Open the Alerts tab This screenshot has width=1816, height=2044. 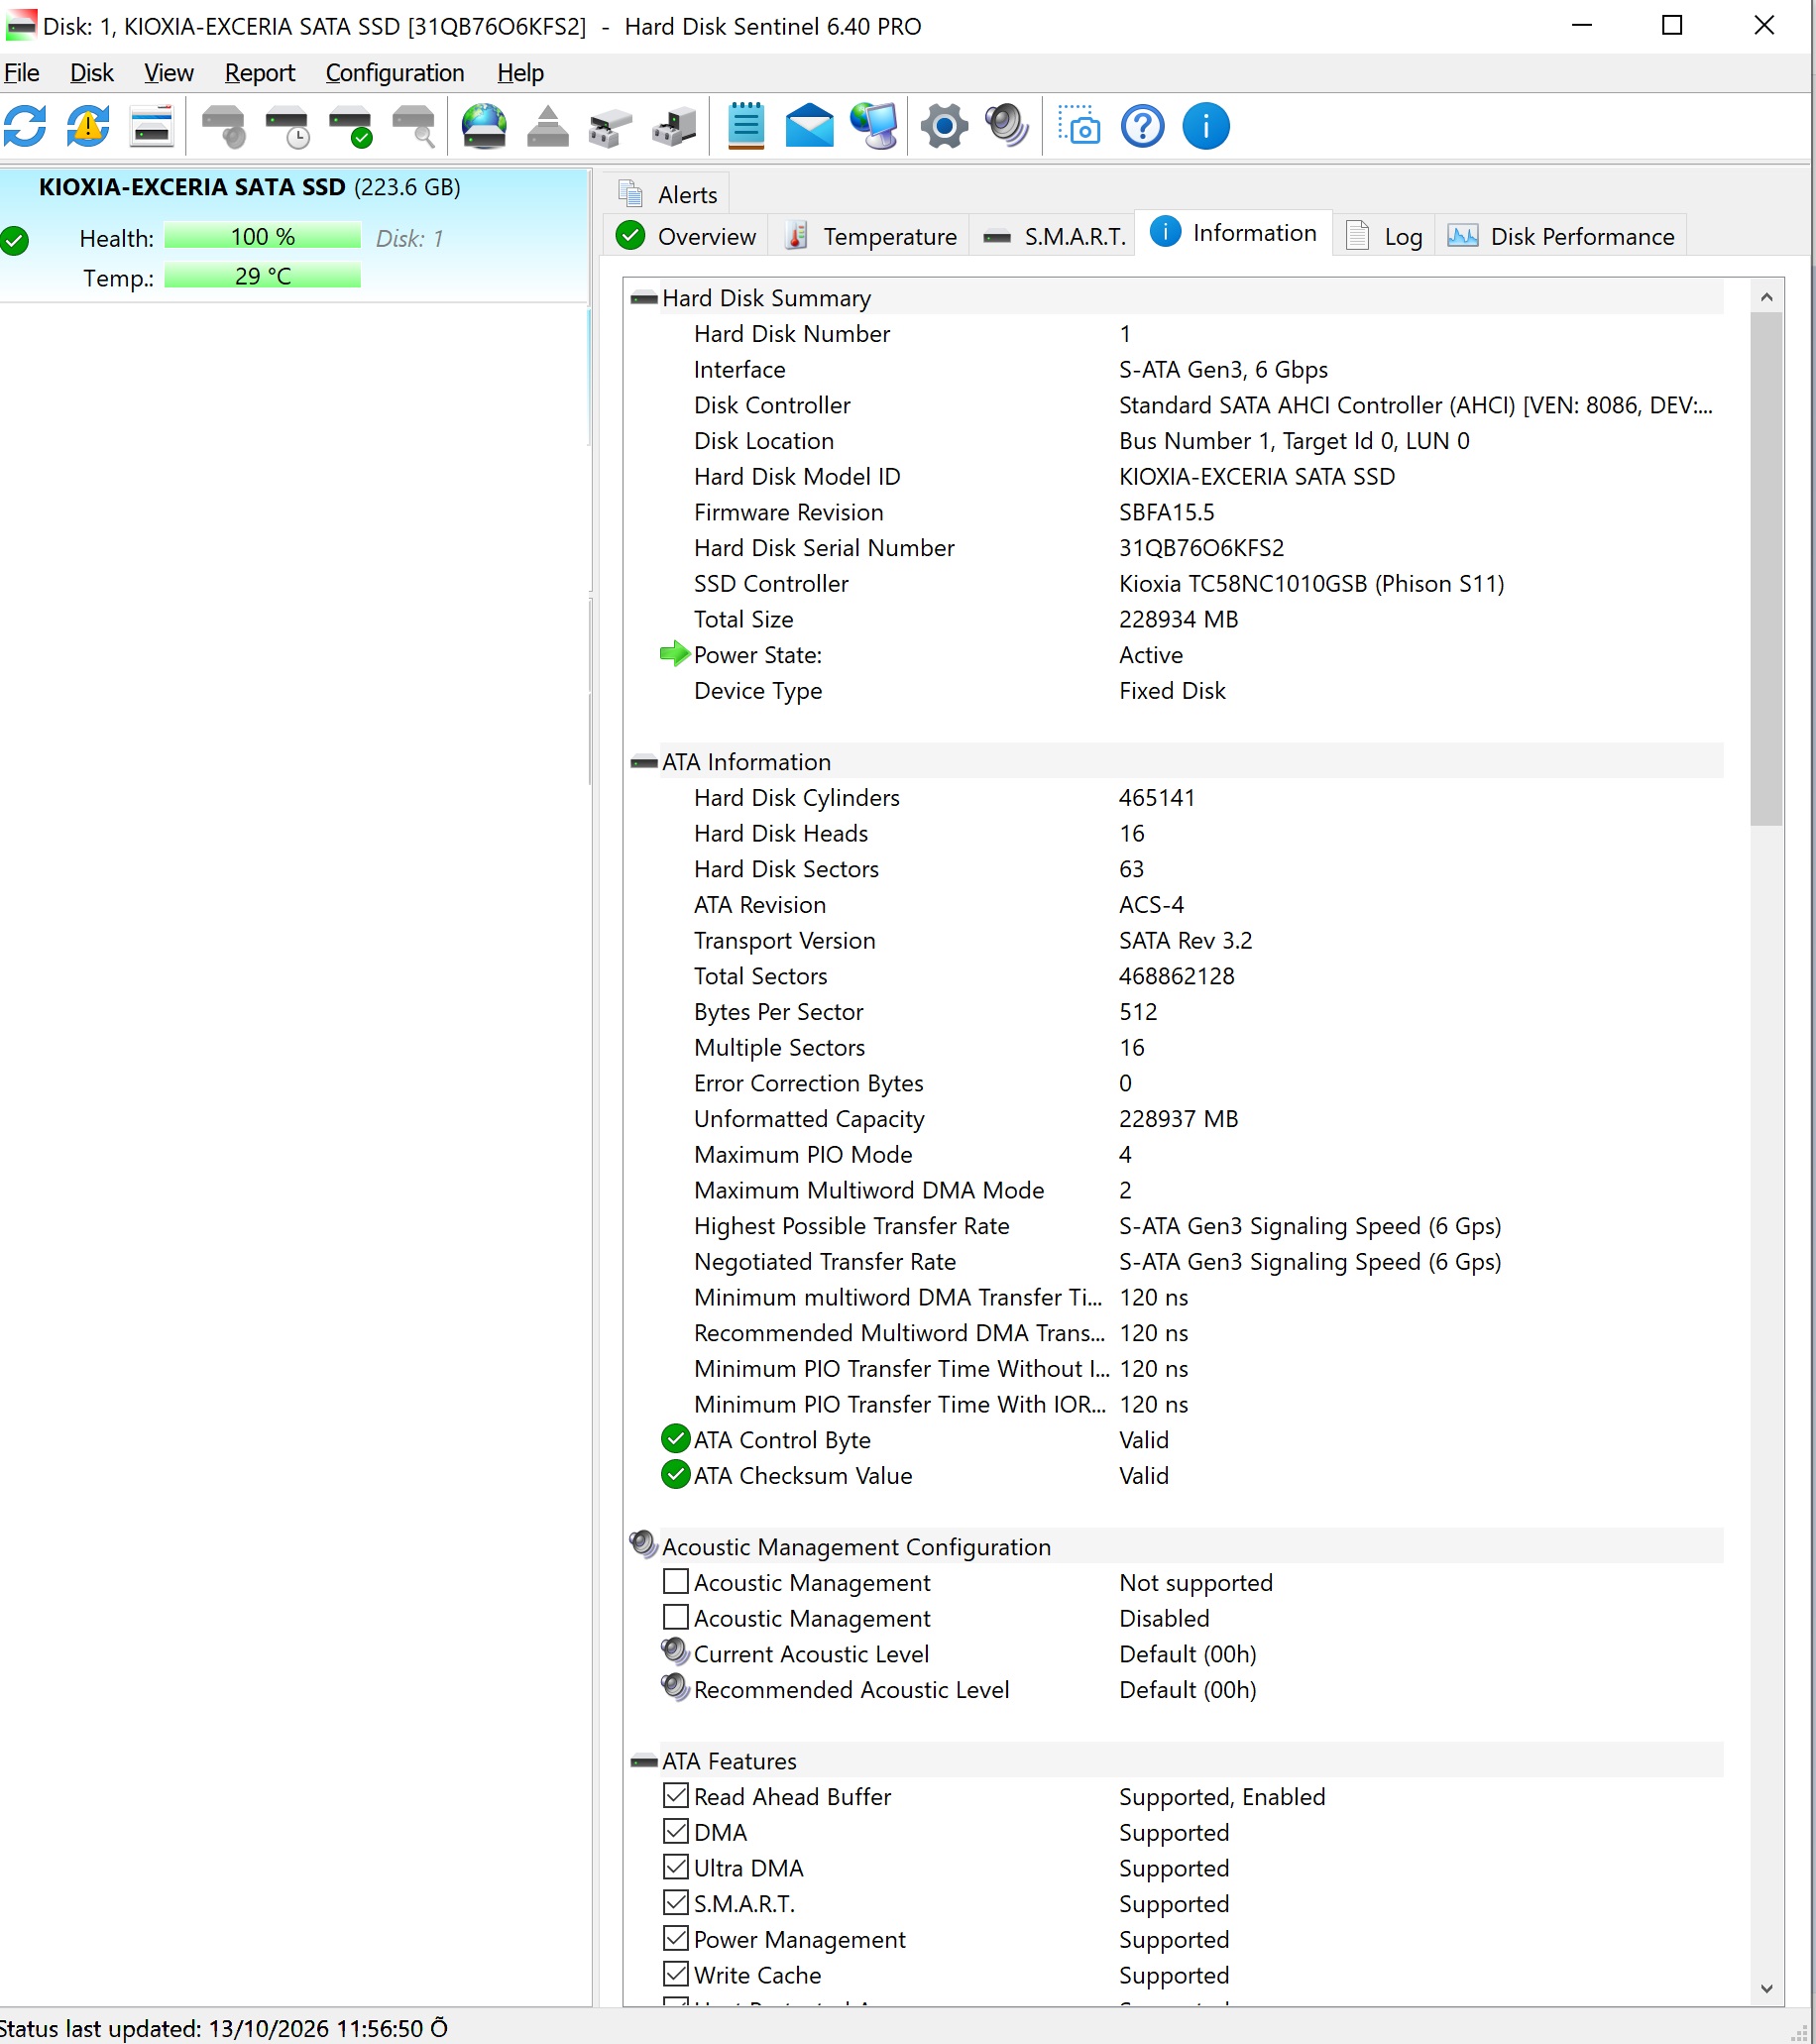click(x=668, y=195)
